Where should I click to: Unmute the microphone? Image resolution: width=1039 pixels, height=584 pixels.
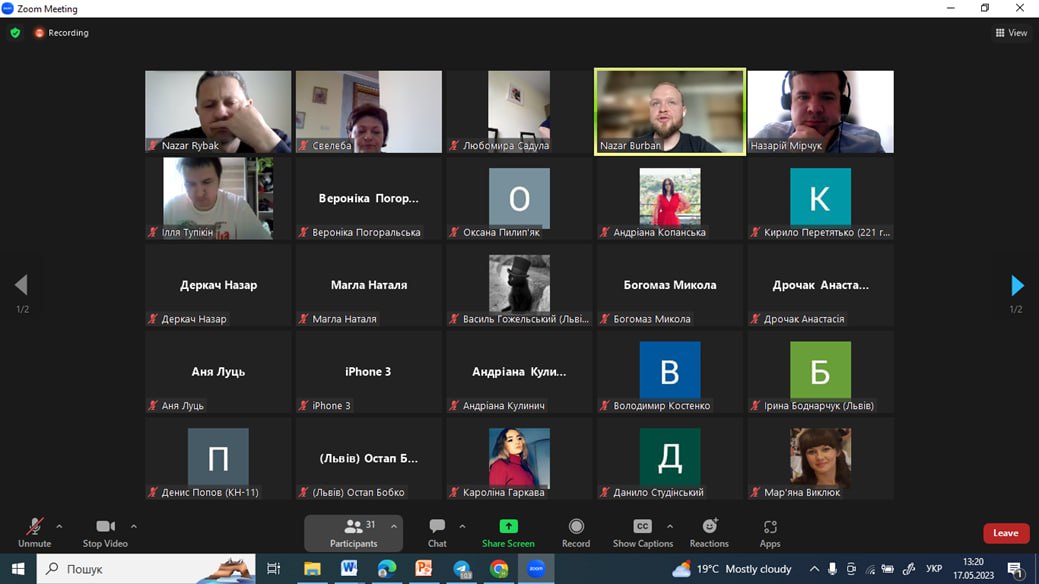(34, 532)
